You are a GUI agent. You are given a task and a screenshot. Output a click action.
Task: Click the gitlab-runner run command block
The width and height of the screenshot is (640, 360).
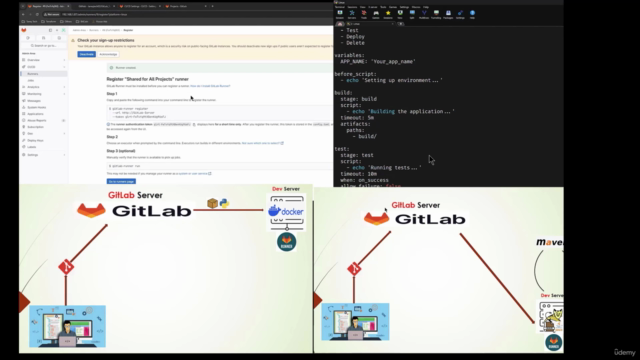(x=220, y=166)
